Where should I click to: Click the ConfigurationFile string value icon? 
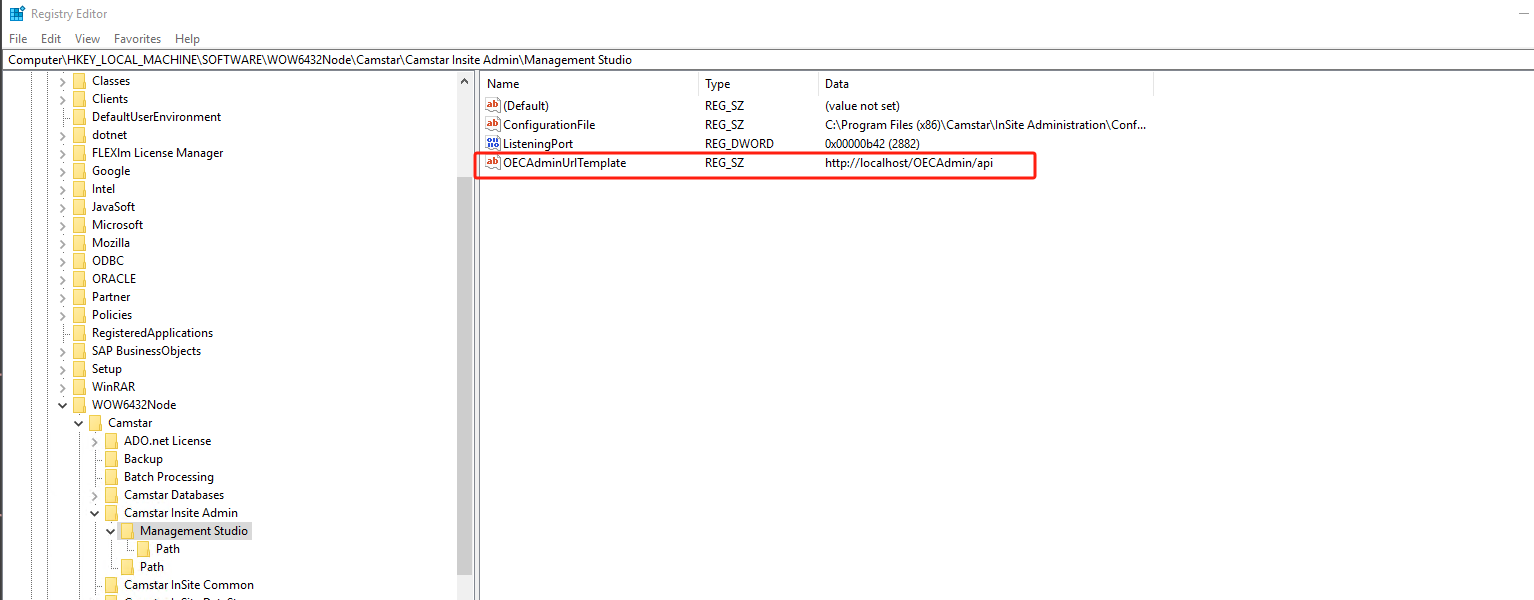[492, 124]
